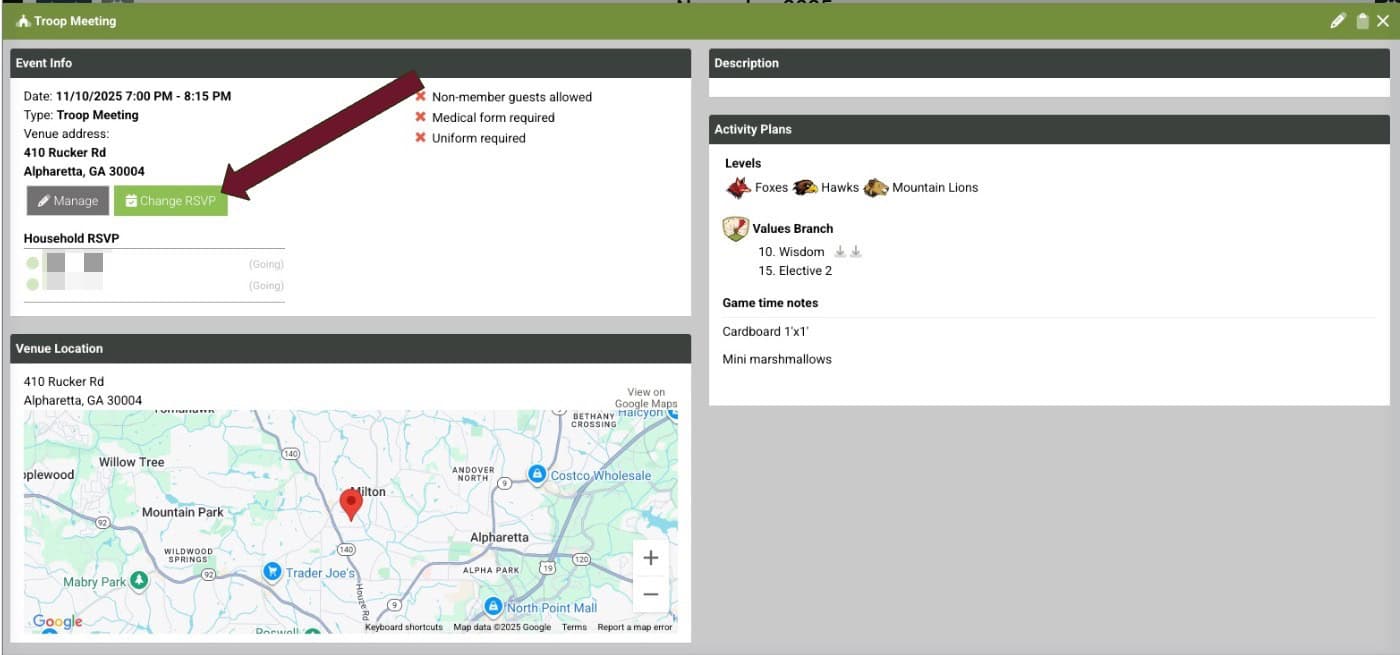
Task: Open View on Google Maps link
Action: 645,398
